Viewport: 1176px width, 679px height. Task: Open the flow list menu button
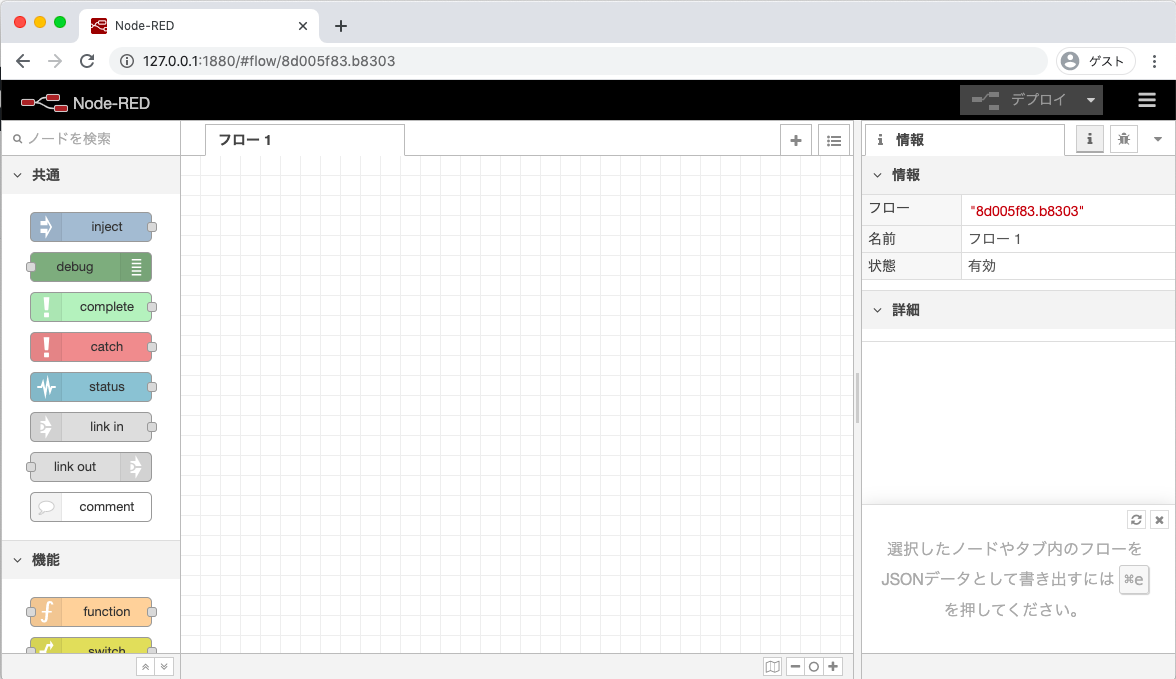coord(834,140)
